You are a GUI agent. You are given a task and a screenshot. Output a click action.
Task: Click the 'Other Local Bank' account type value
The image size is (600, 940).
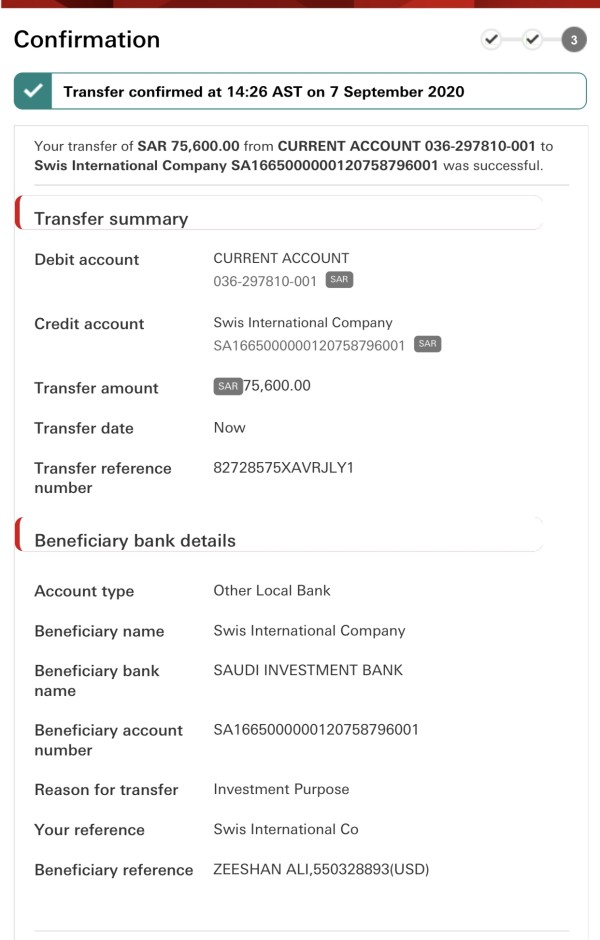click(x=272, y=590)
